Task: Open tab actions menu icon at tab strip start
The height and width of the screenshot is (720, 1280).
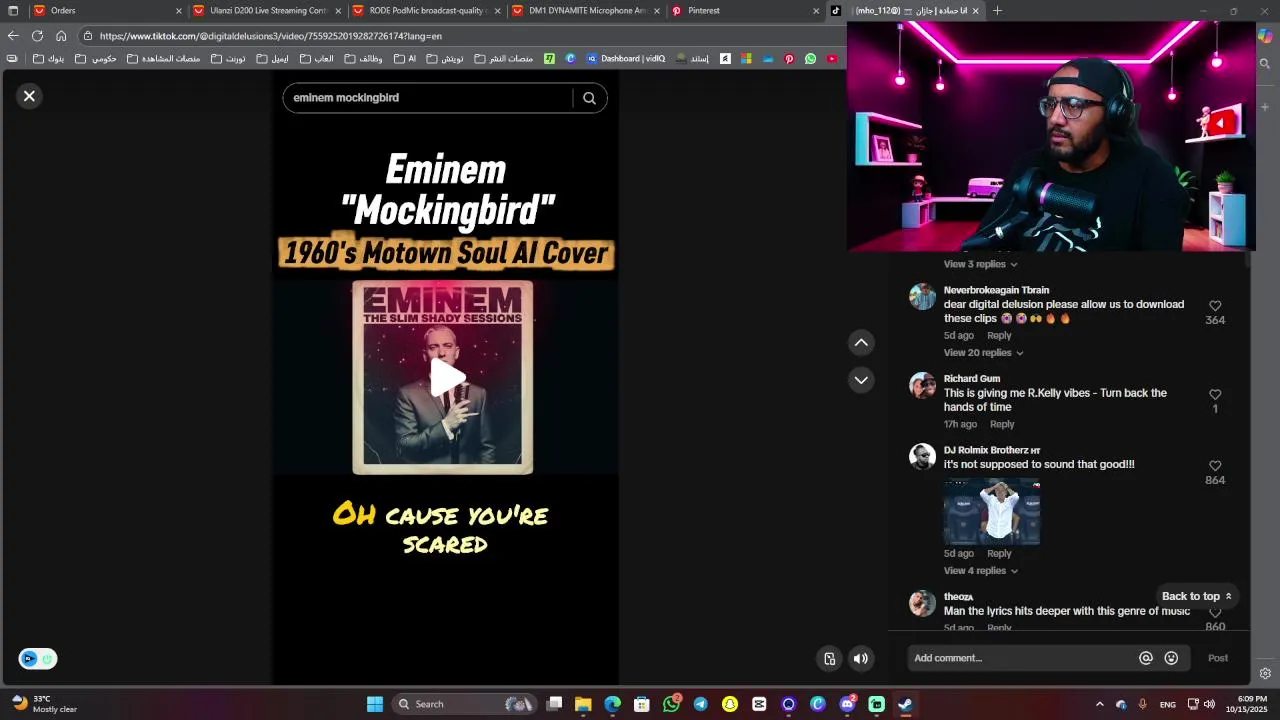Action: coord(13,11)
